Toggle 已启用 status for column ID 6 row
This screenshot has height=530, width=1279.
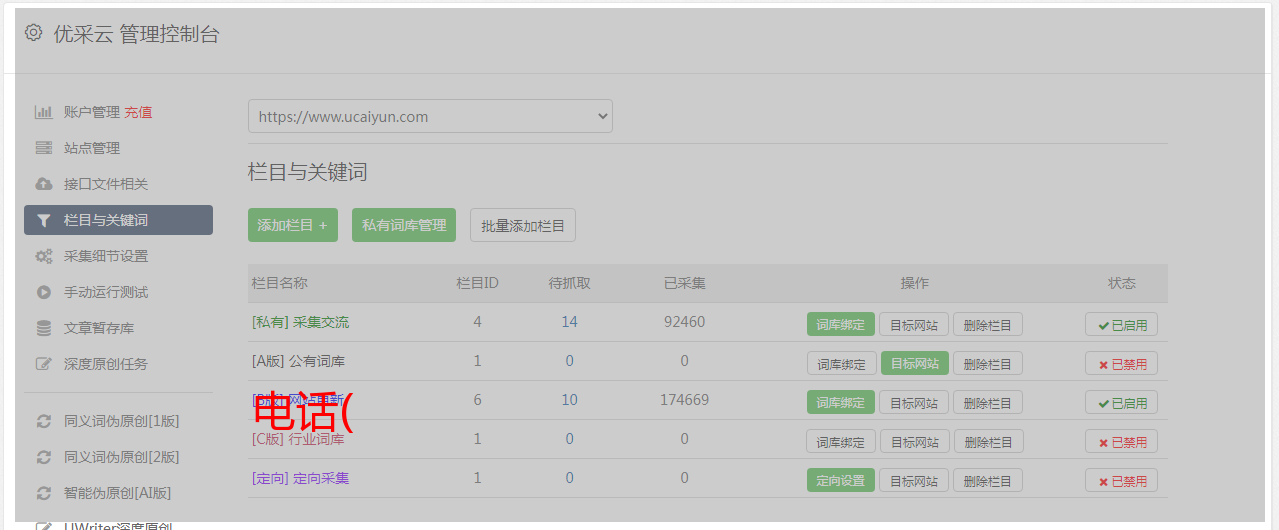[x=1121, y=402]
